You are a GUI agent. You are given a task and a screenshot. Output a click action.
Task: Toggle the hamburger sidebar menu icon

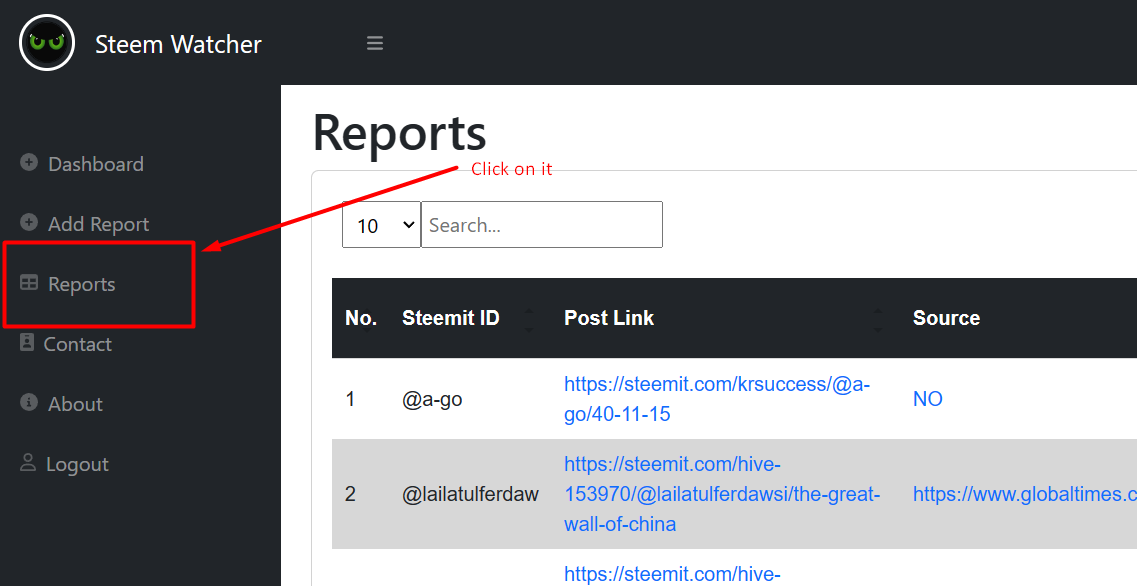tap(375, 44)
